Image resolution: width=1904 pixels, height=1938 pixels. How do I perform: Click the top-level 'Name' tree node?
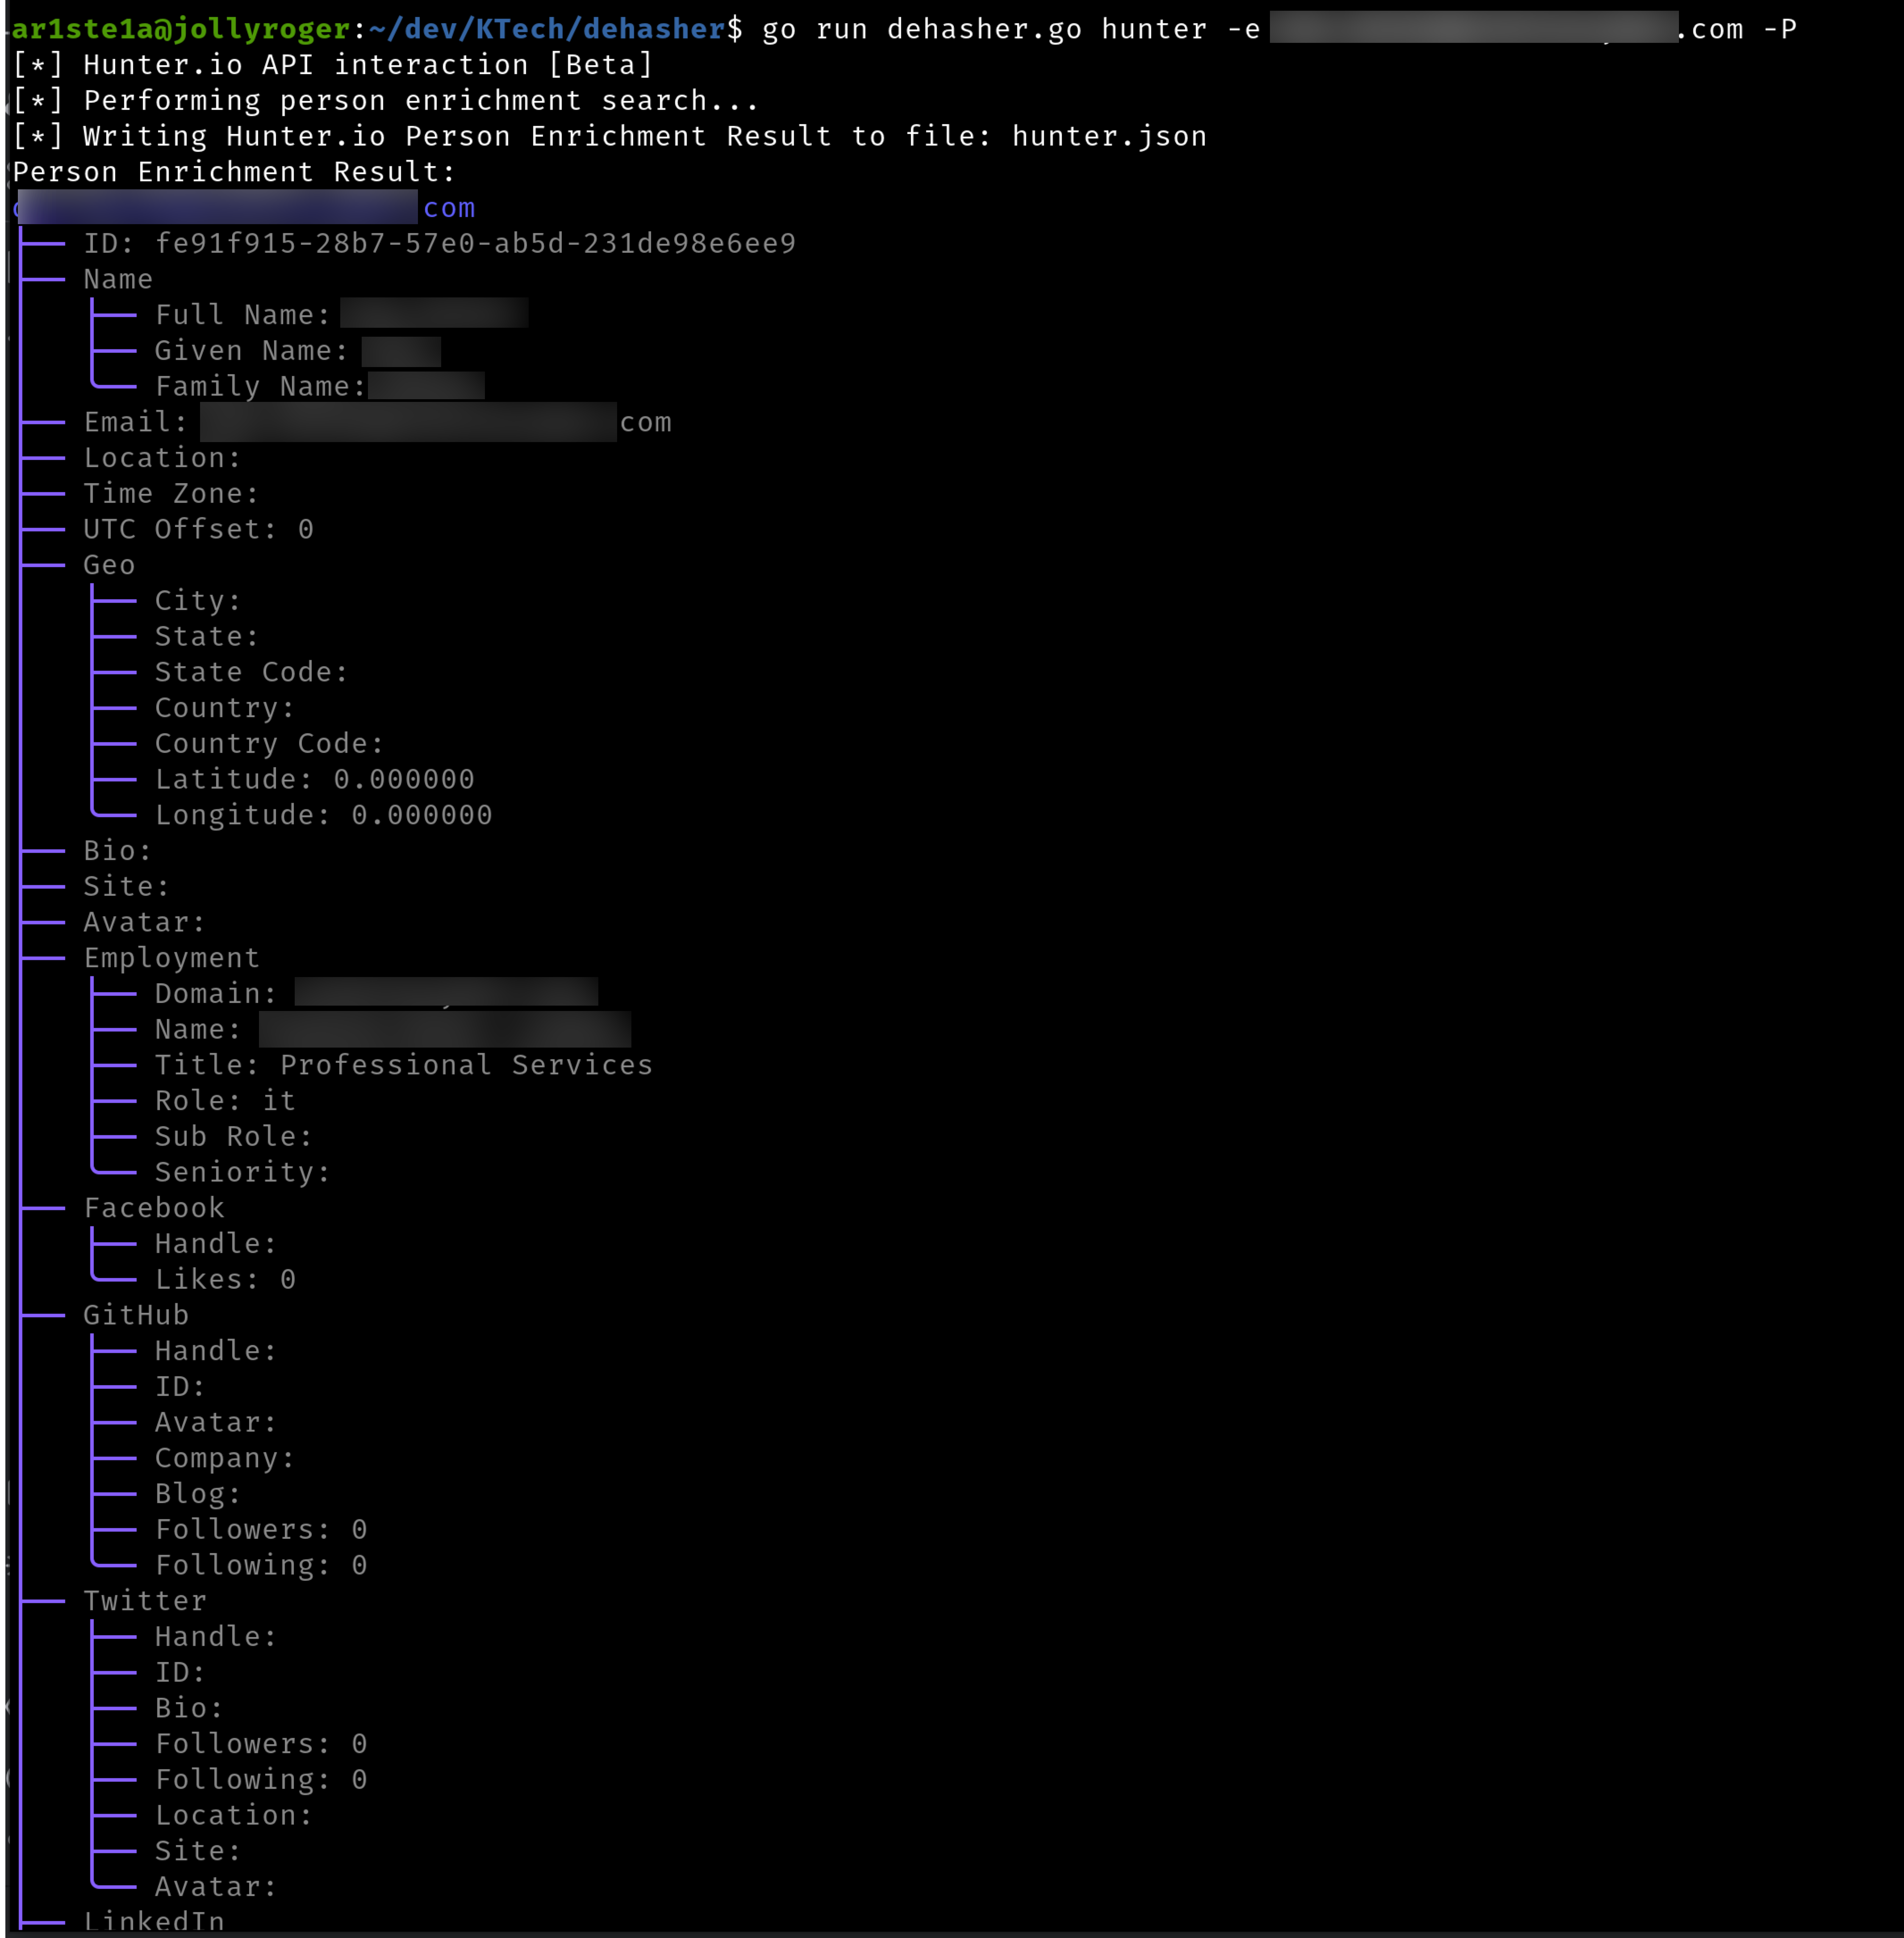[118, 279]
